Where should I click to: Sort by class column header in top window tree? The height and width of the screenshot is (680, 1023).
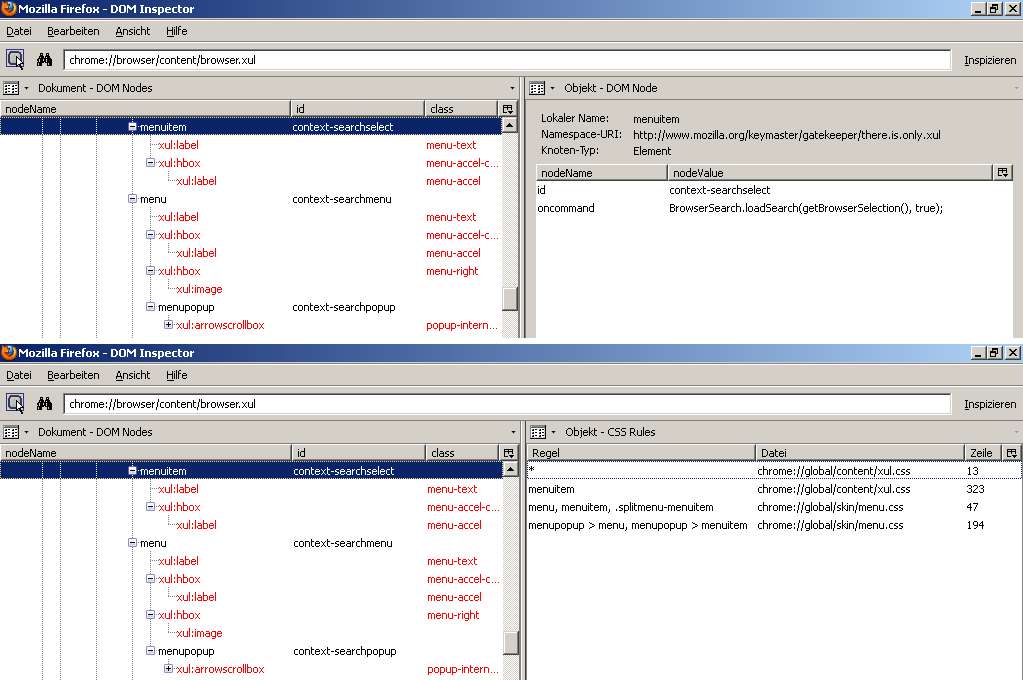click(461, 108)
